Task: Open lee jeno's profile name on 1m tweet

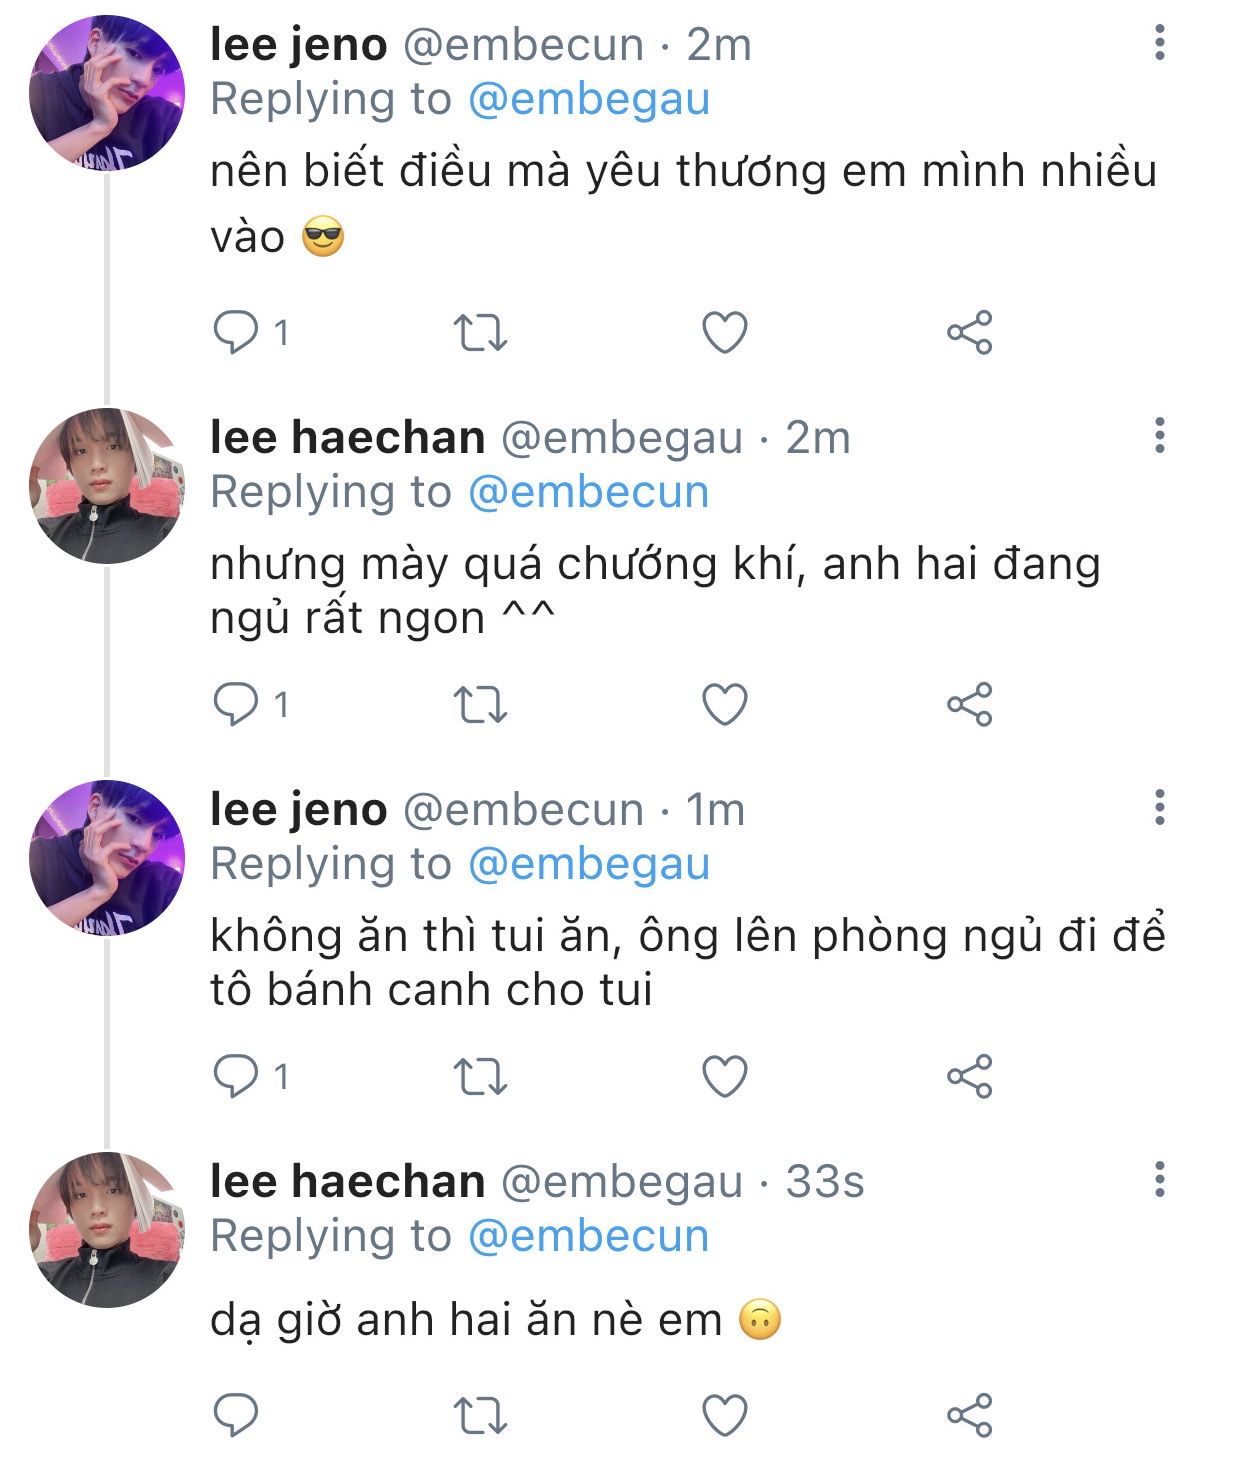Action: 298,809
